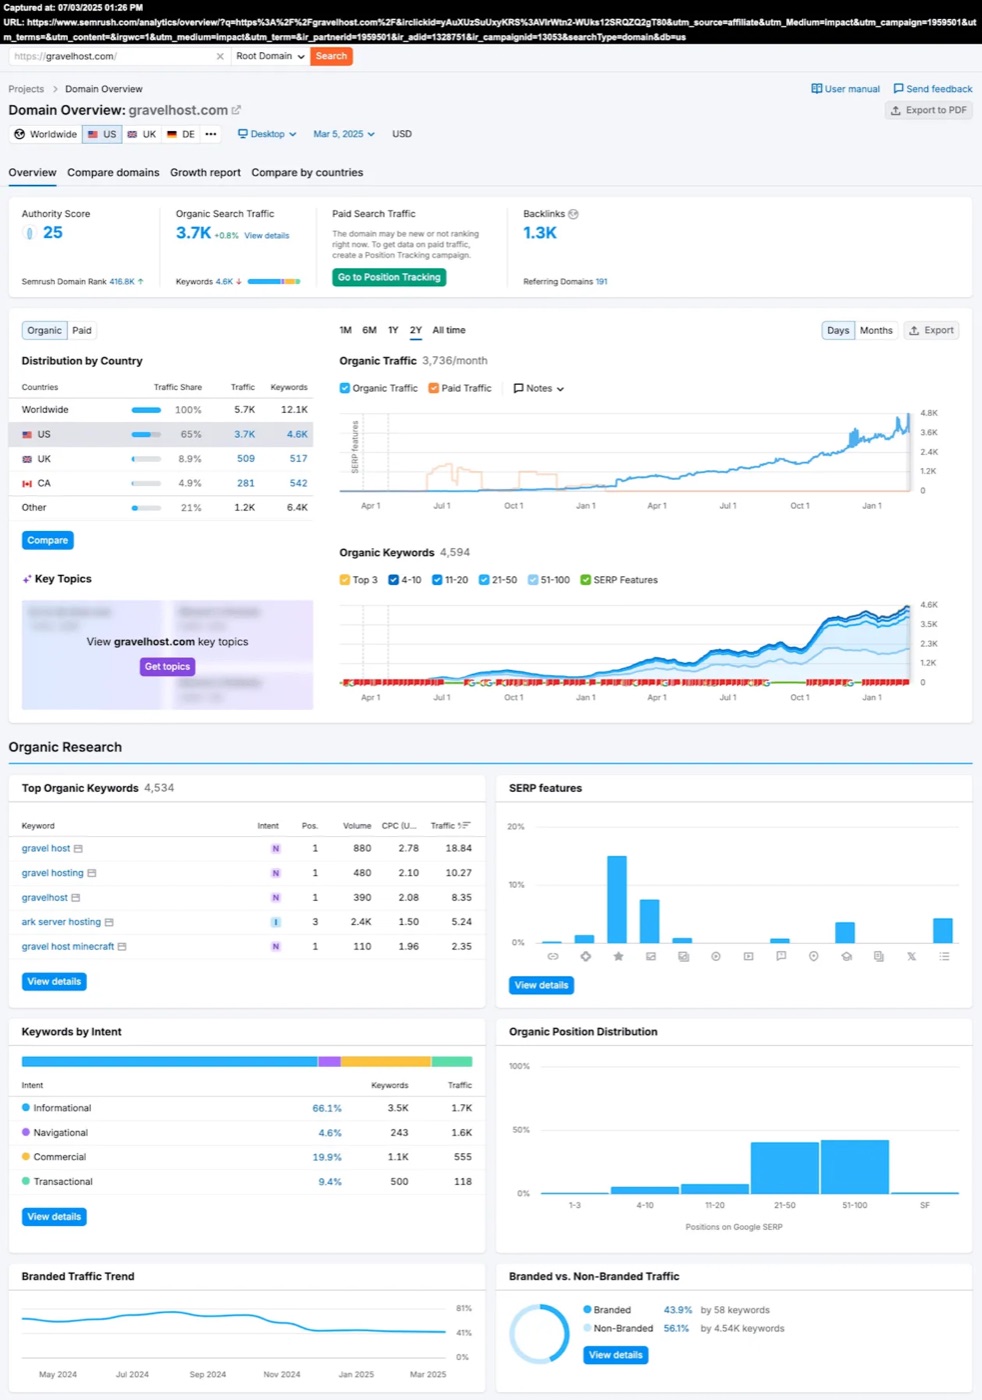
Task: Open gravelhost.com via external link icon
Action: point(236,110)
